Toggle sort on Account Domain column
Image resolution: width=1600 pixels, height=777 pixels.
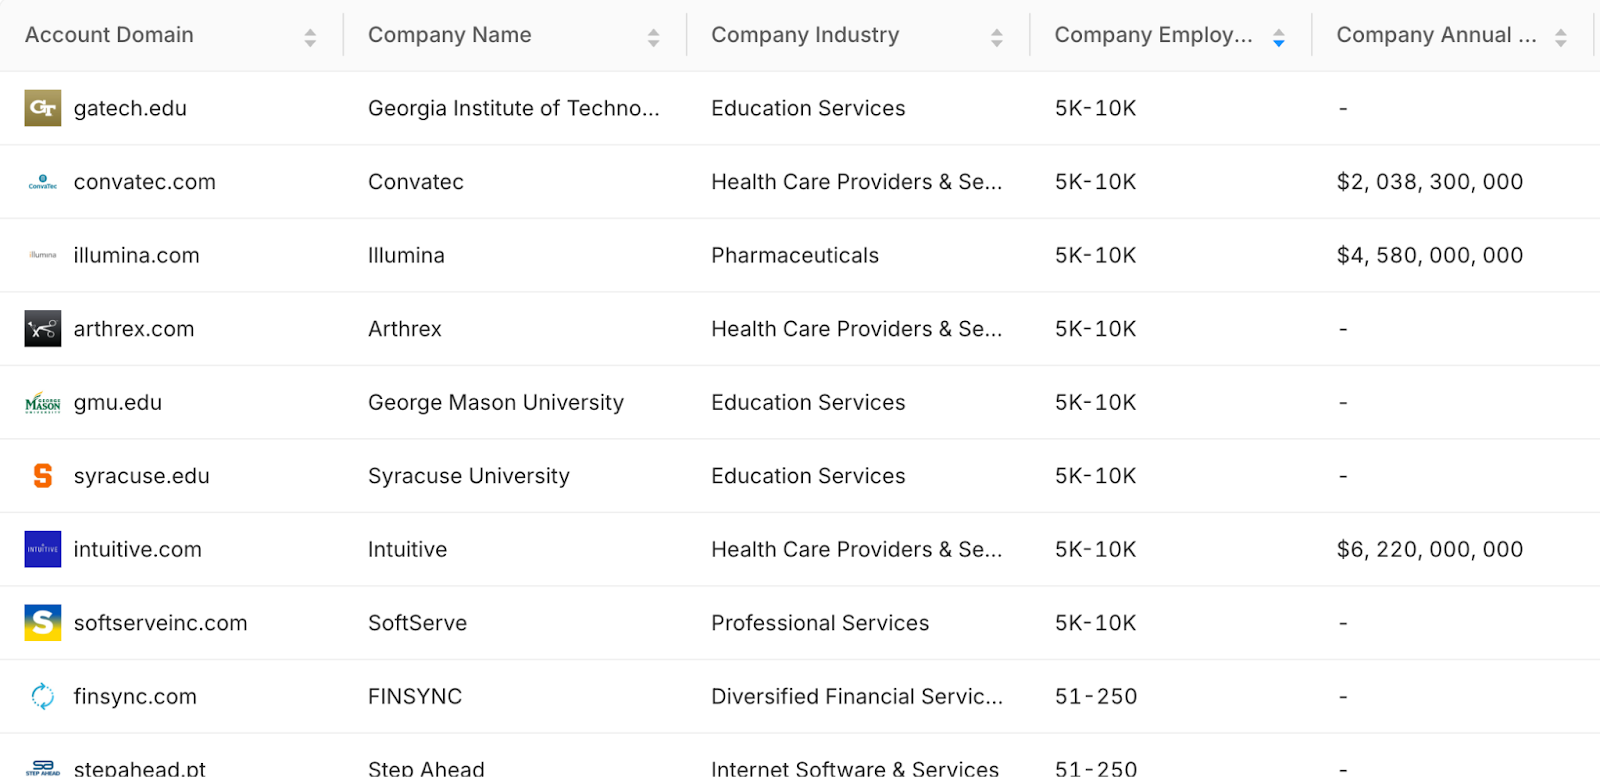click(310, 35)
